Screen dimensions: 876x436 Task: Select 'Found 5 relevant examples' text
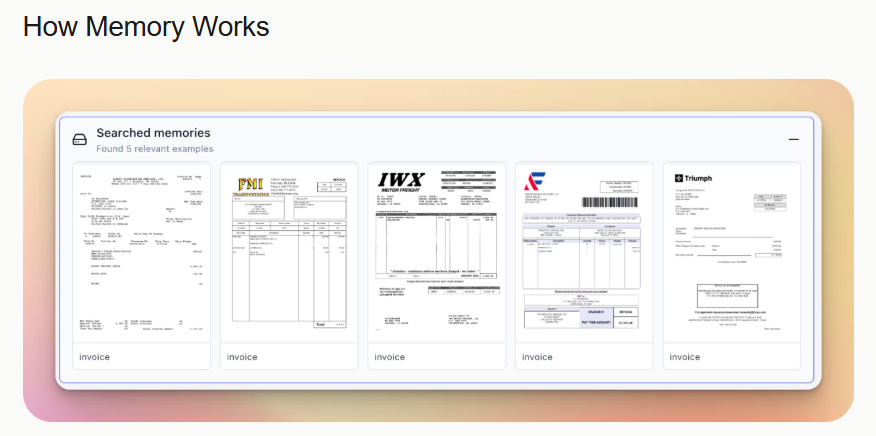pyautogui.click(x=155, y=149)
